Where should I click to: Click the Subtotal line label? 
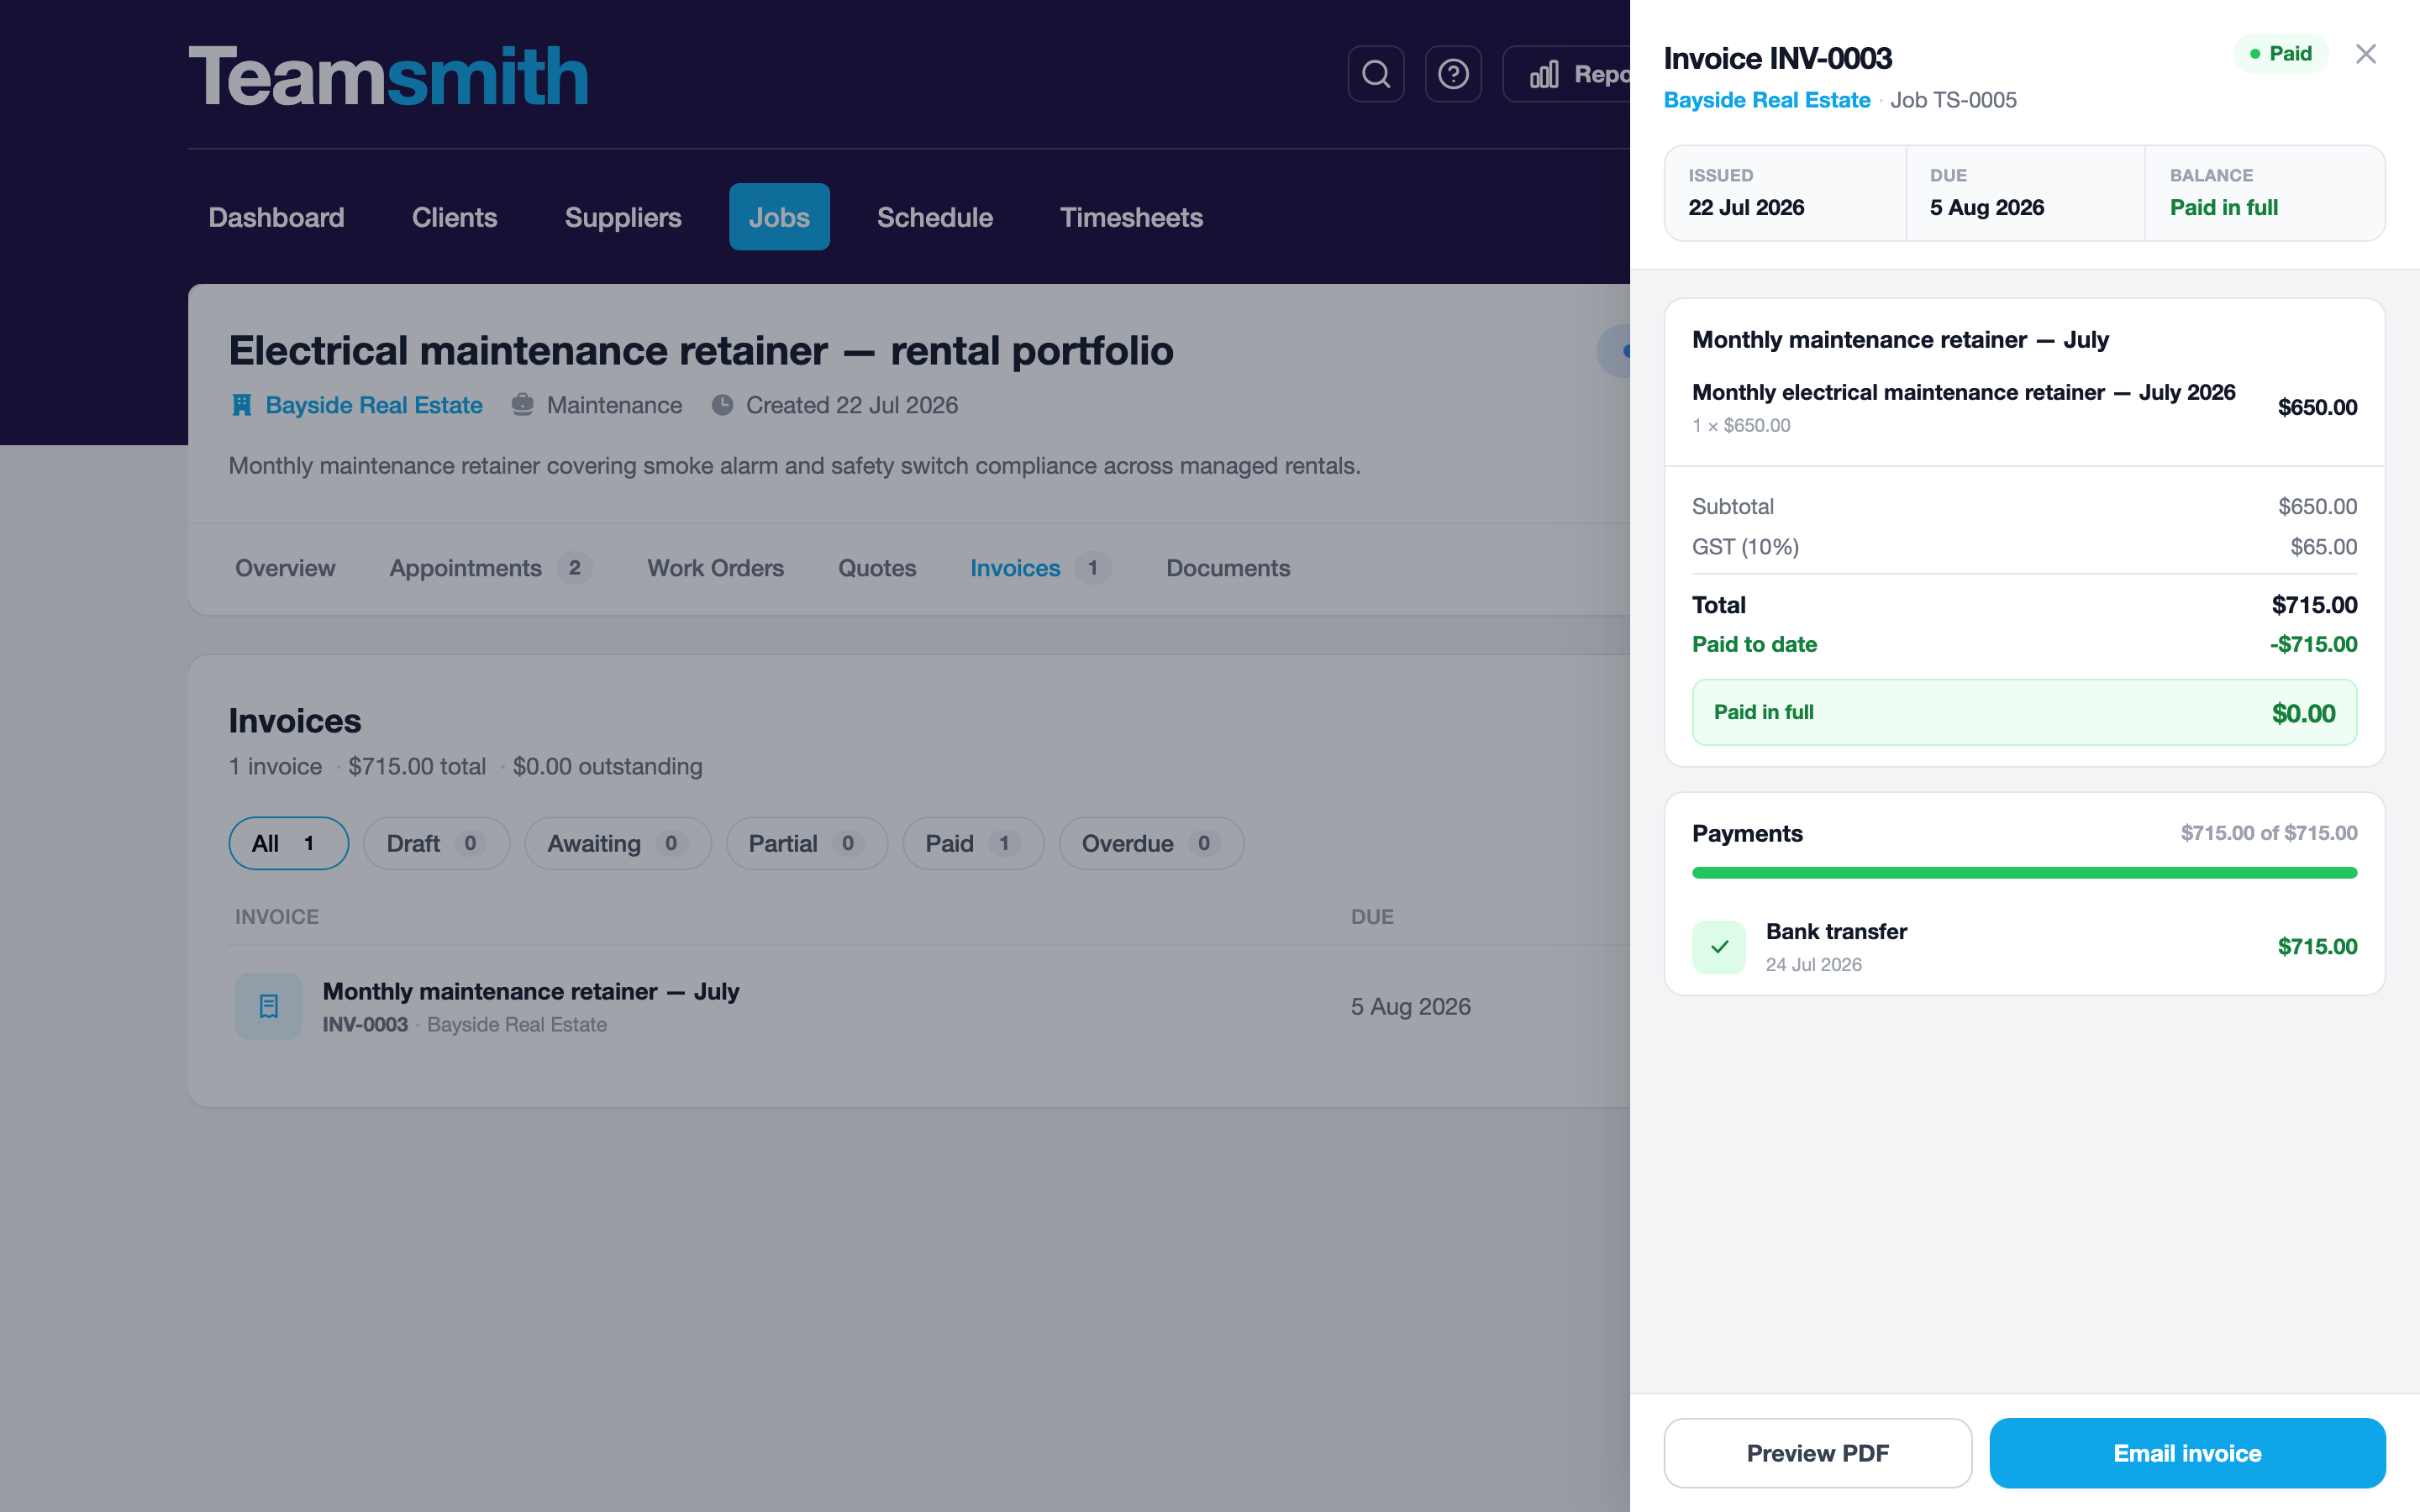tap(1732, 506)
